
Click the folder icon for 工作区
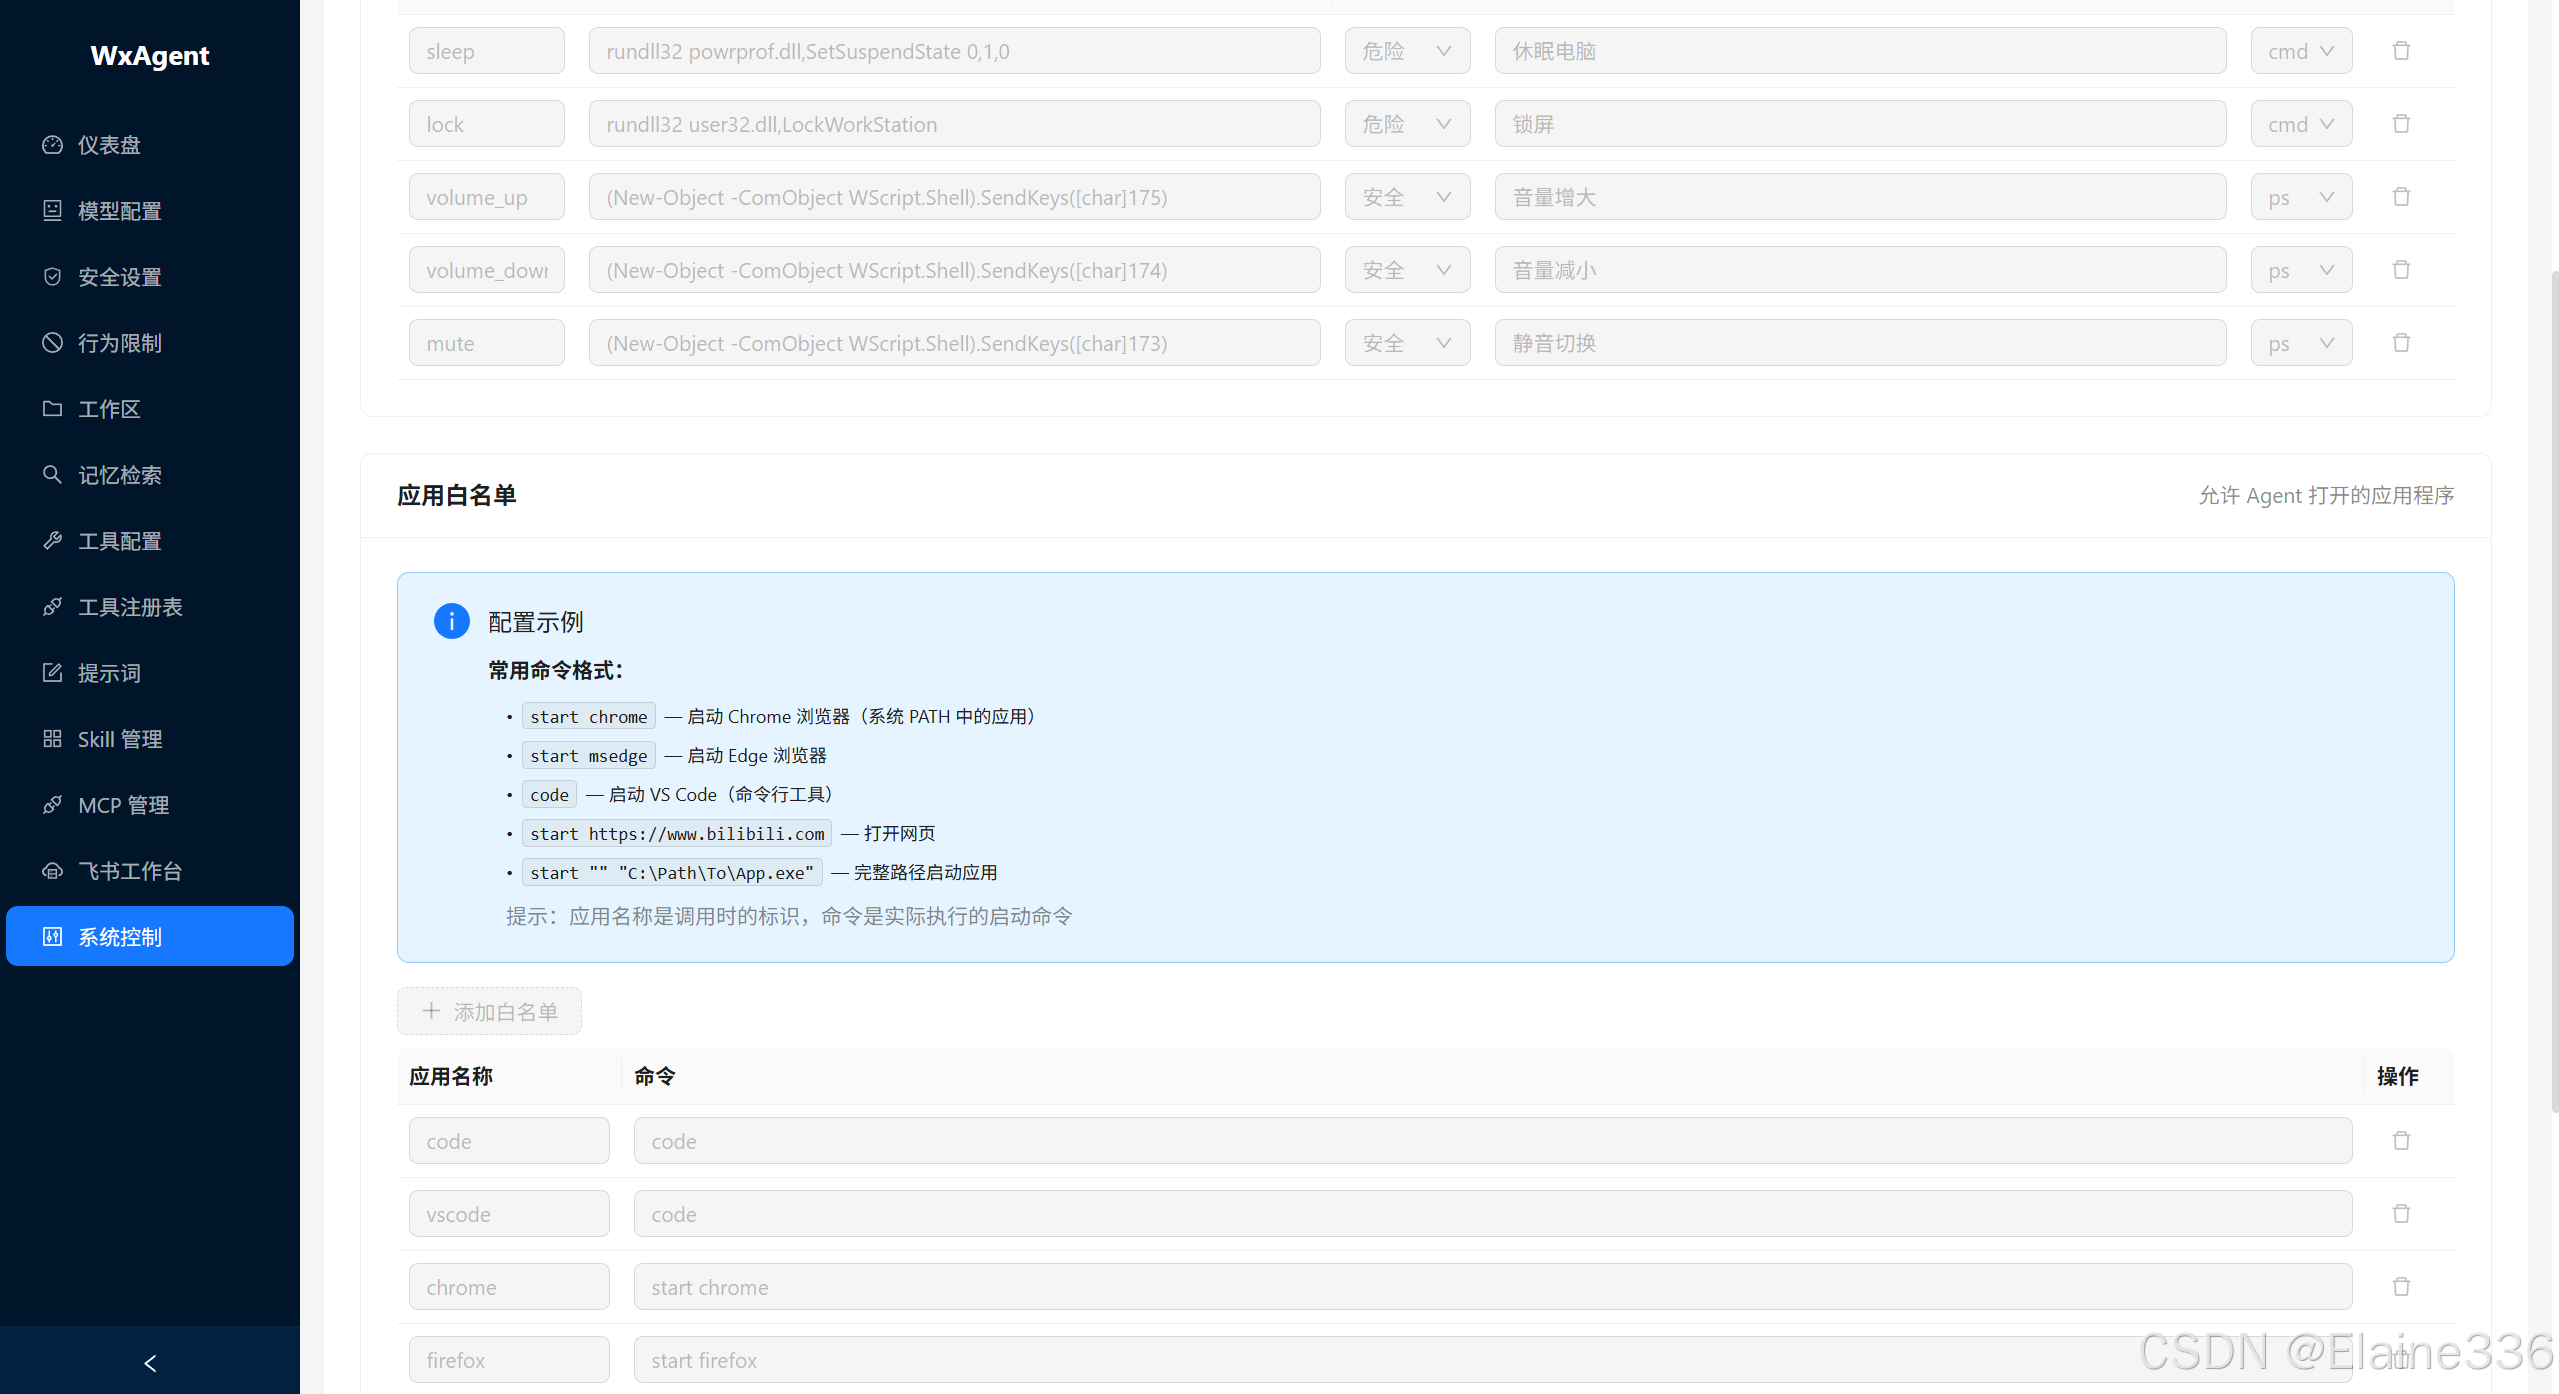52,409
